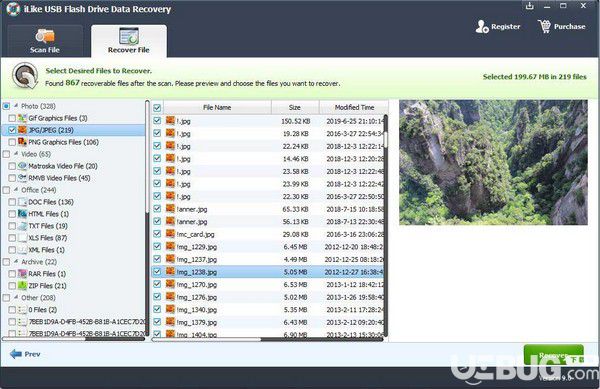Sort by the File Name column header
Viewport: 600px width, 389px height.
click(x=217, y=107)
